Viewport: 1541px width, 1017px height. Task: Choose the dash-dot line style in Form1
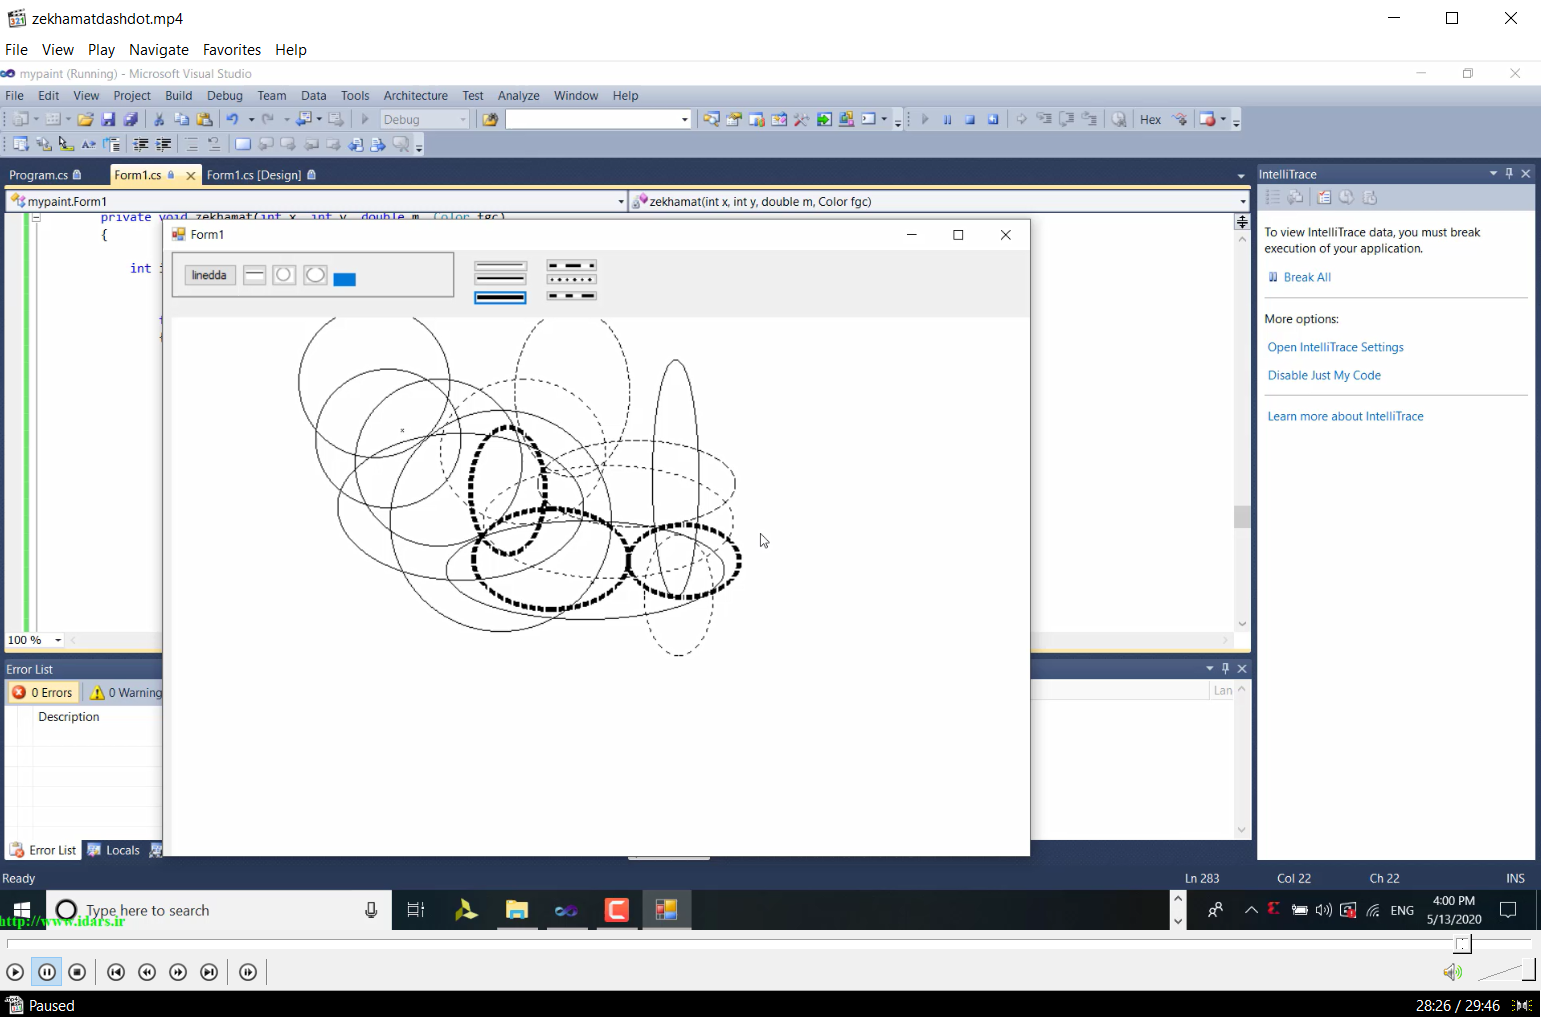(x=572, y=266)
